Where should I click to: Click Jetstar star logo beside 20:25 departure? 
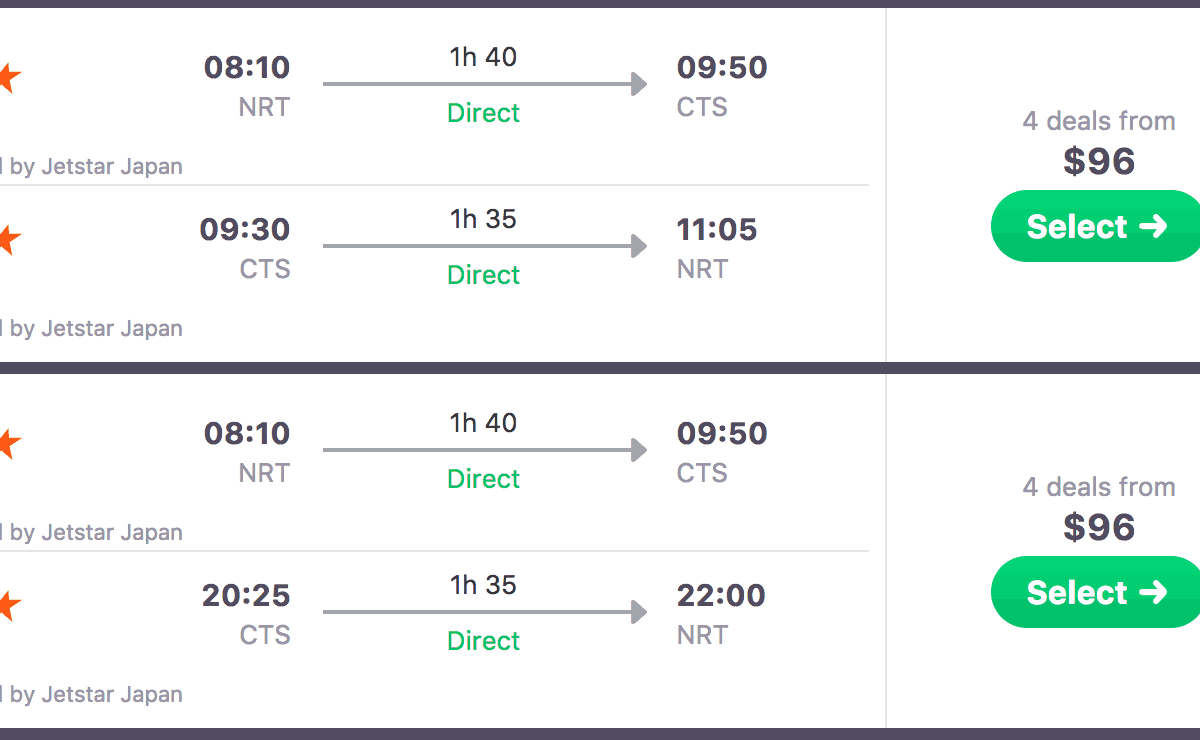pyautogui.click(x=8, y=606)
